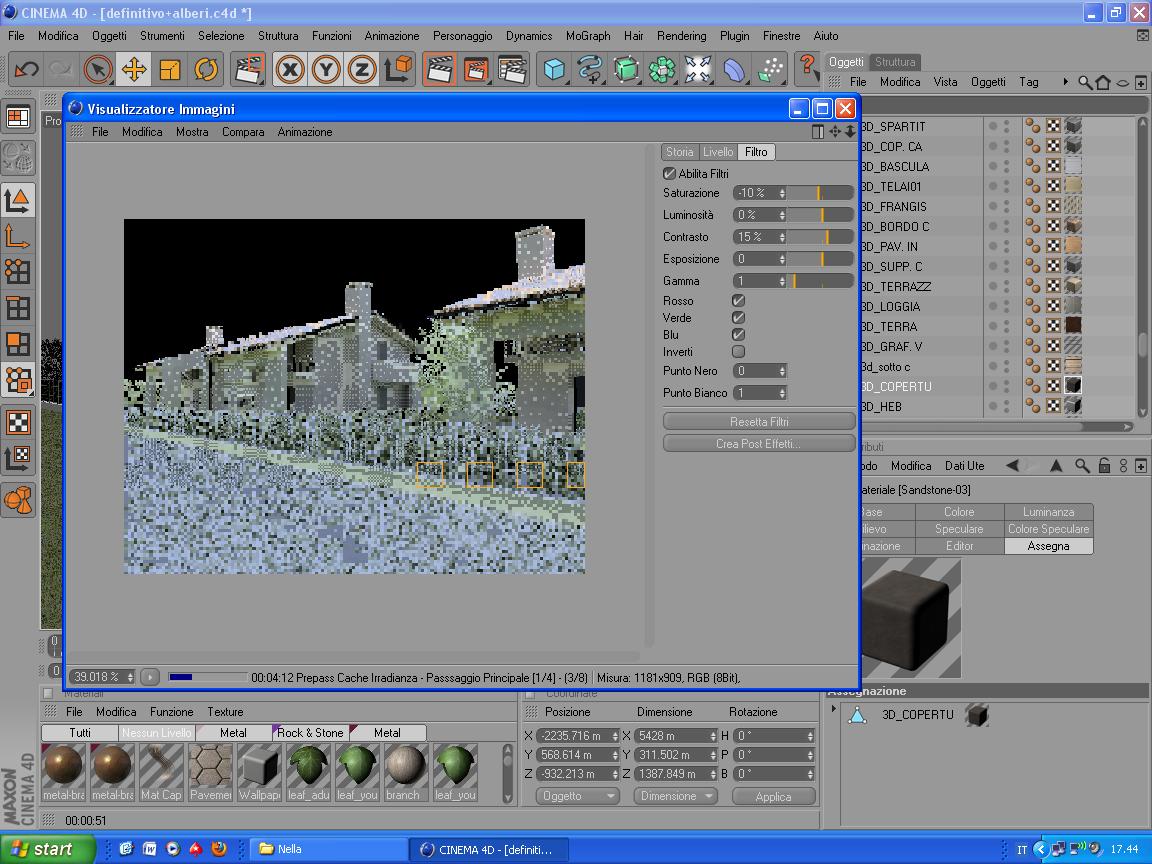Image resolution: width=1152 pixels, height=864 pixels.
Task: Click the Undo arrow icon
Action: [x=26, y=69]
